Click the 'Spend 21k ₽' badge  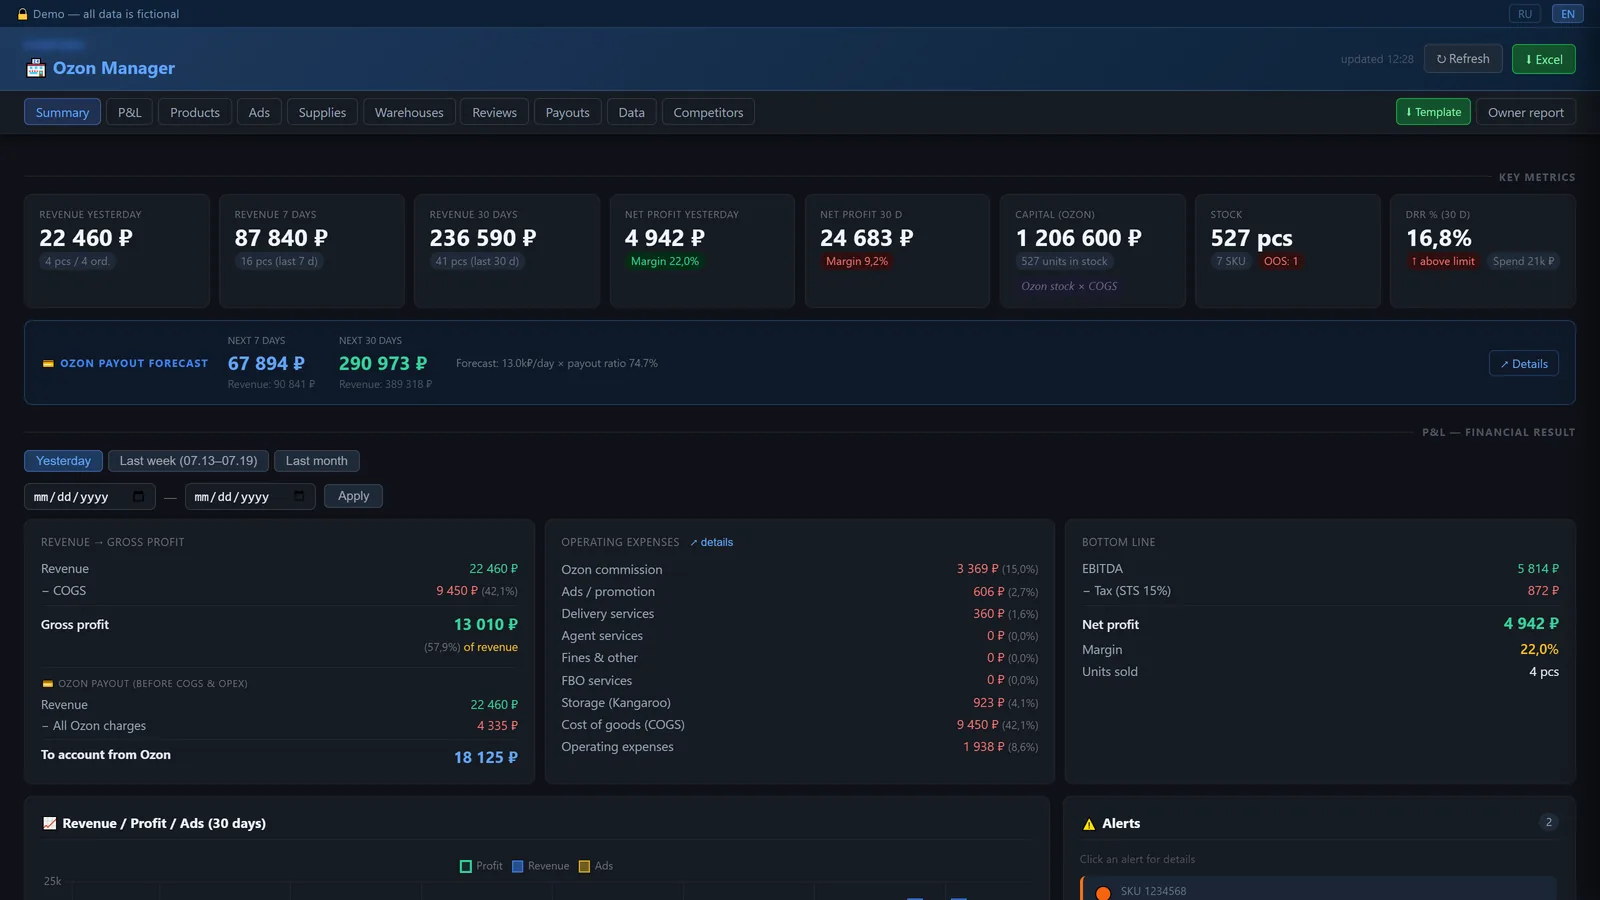(x=1523, y=261)
